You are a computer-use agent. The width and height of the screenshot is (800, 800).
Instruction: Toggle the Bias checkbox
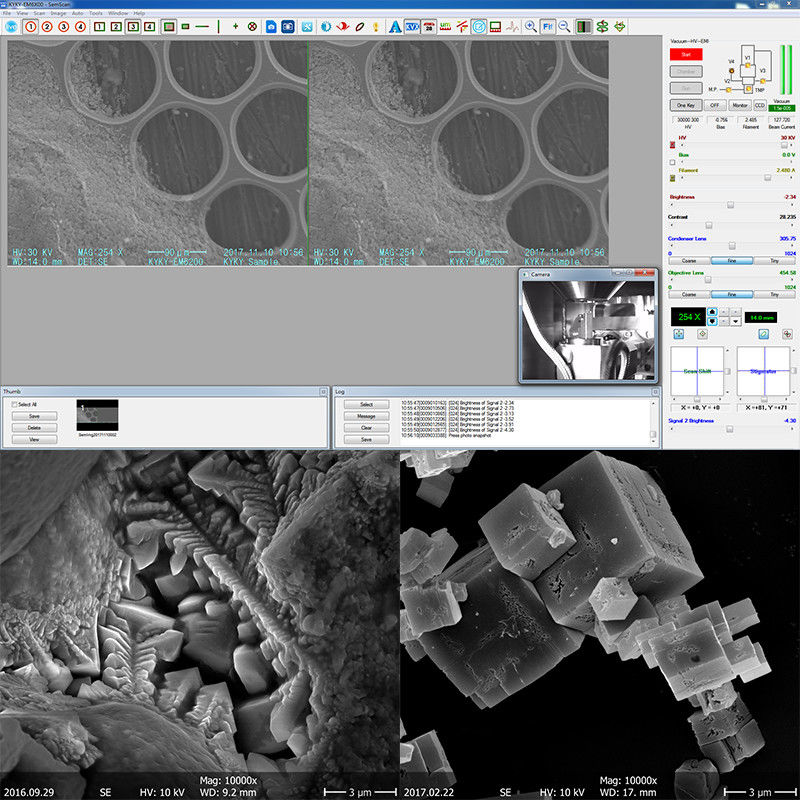(672, 162)
